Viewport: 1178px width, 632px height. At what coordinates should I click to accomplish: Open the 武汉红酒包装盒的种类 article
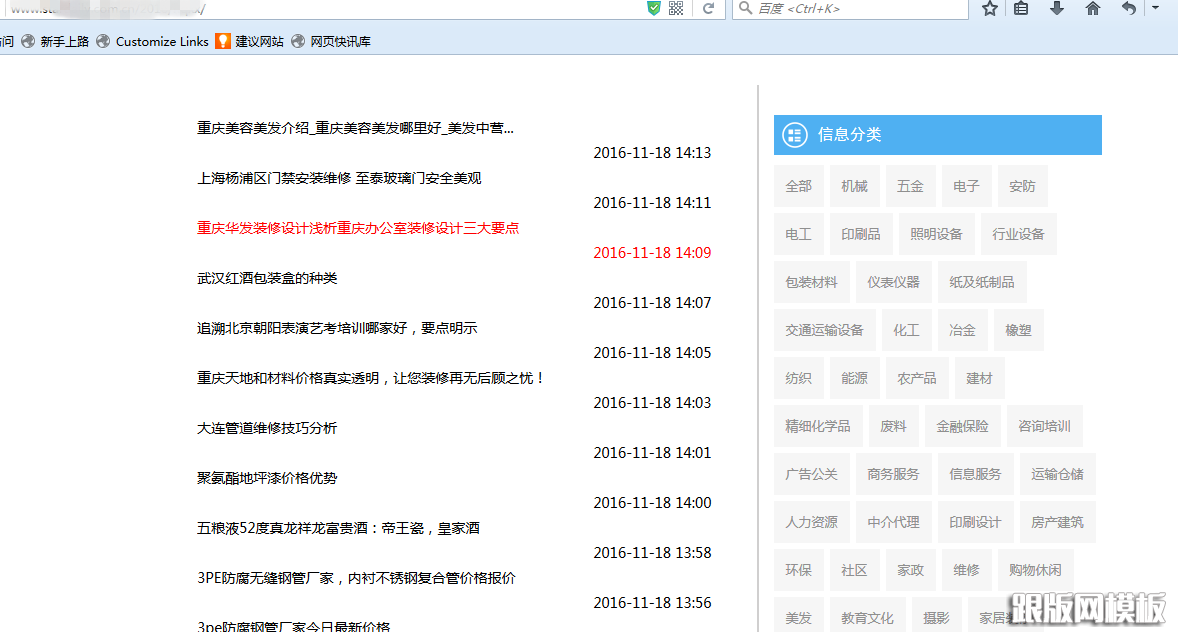267,278
